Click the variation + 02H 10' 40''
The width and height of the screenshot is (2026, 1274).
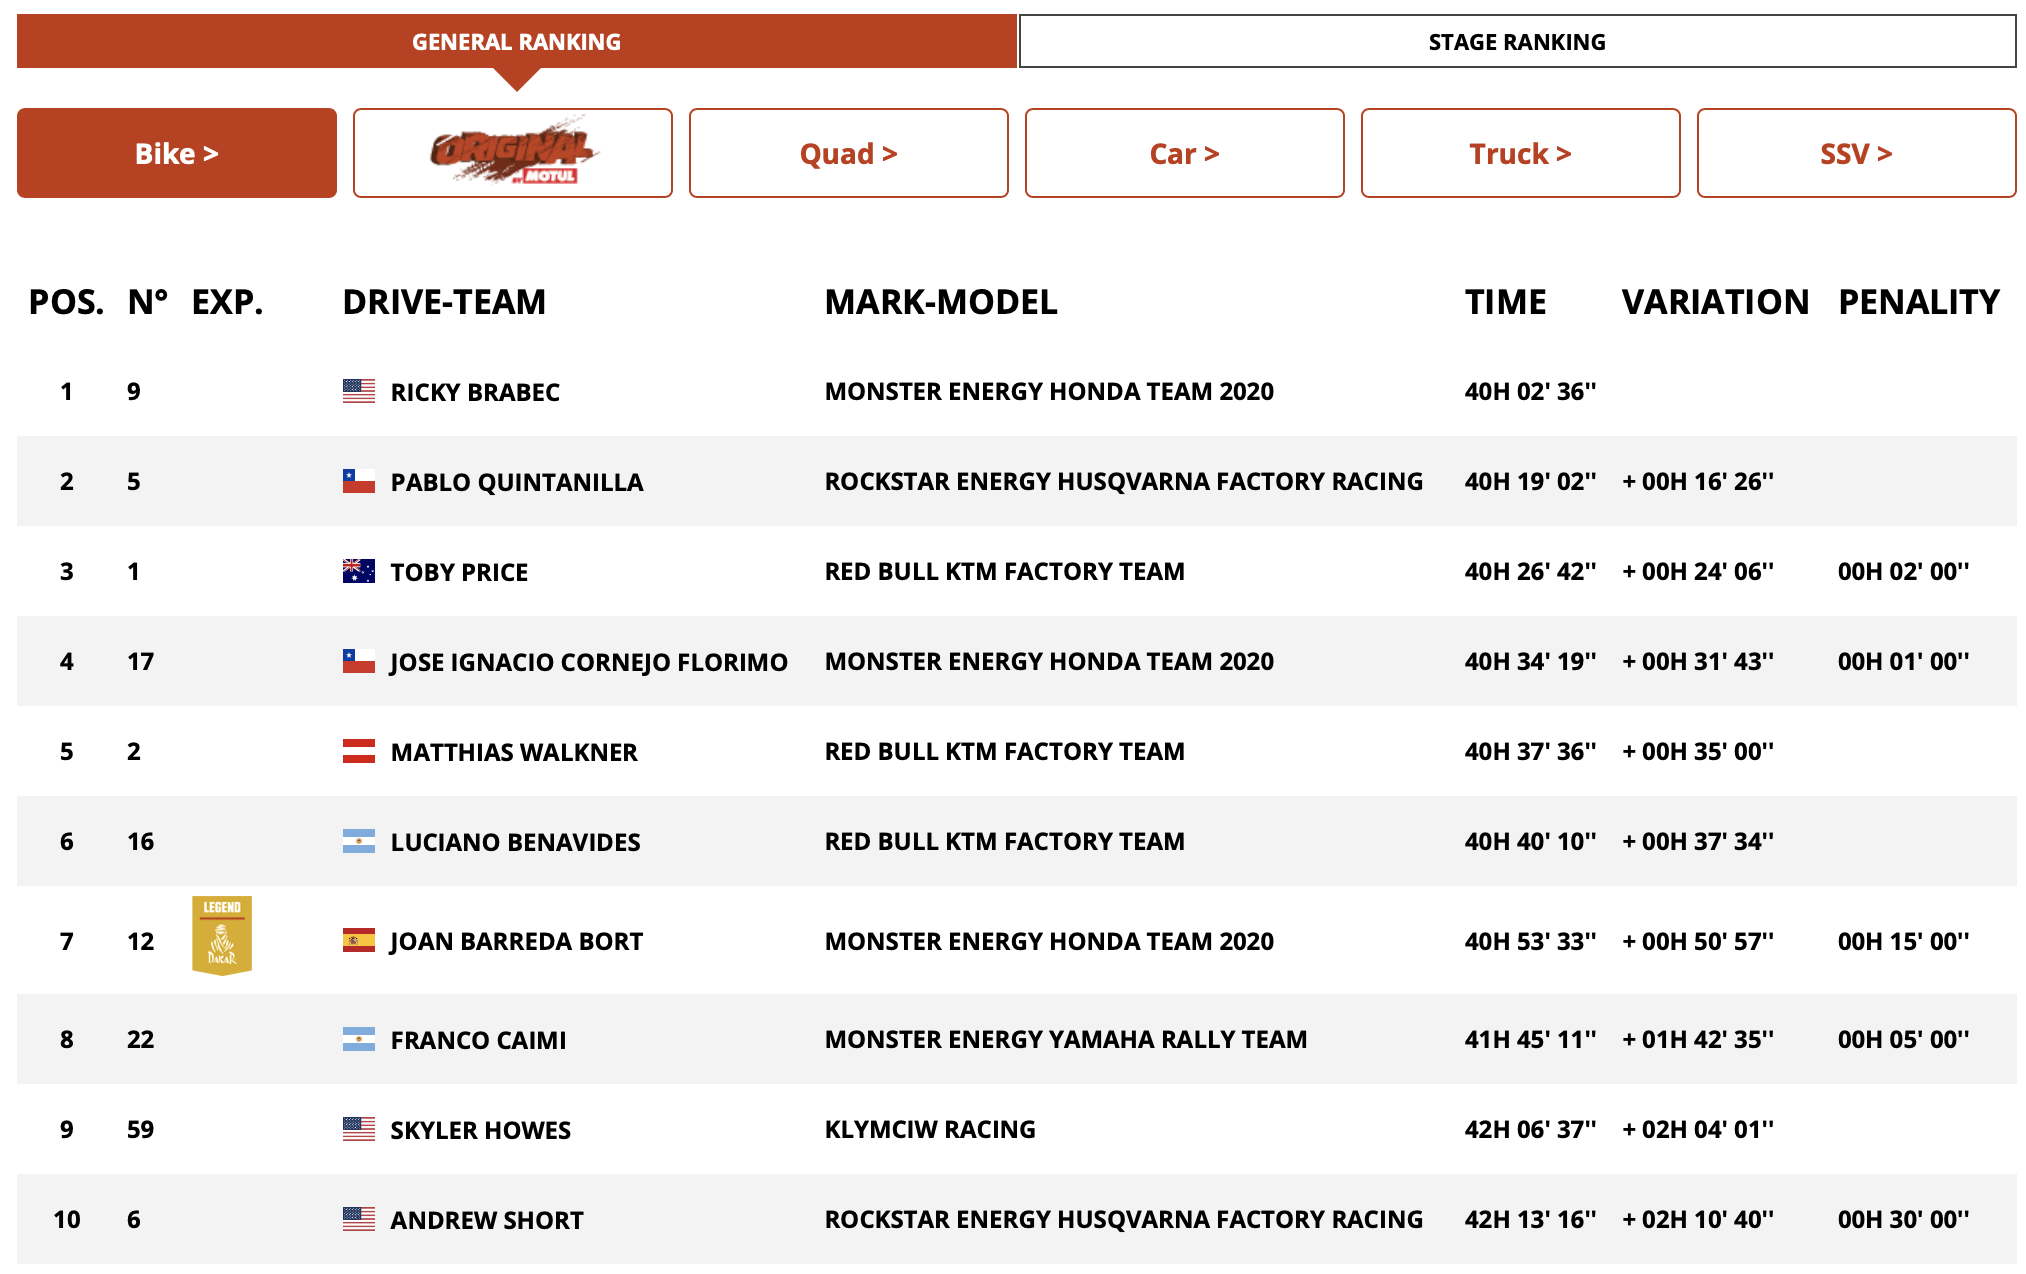[1698, 1219]
